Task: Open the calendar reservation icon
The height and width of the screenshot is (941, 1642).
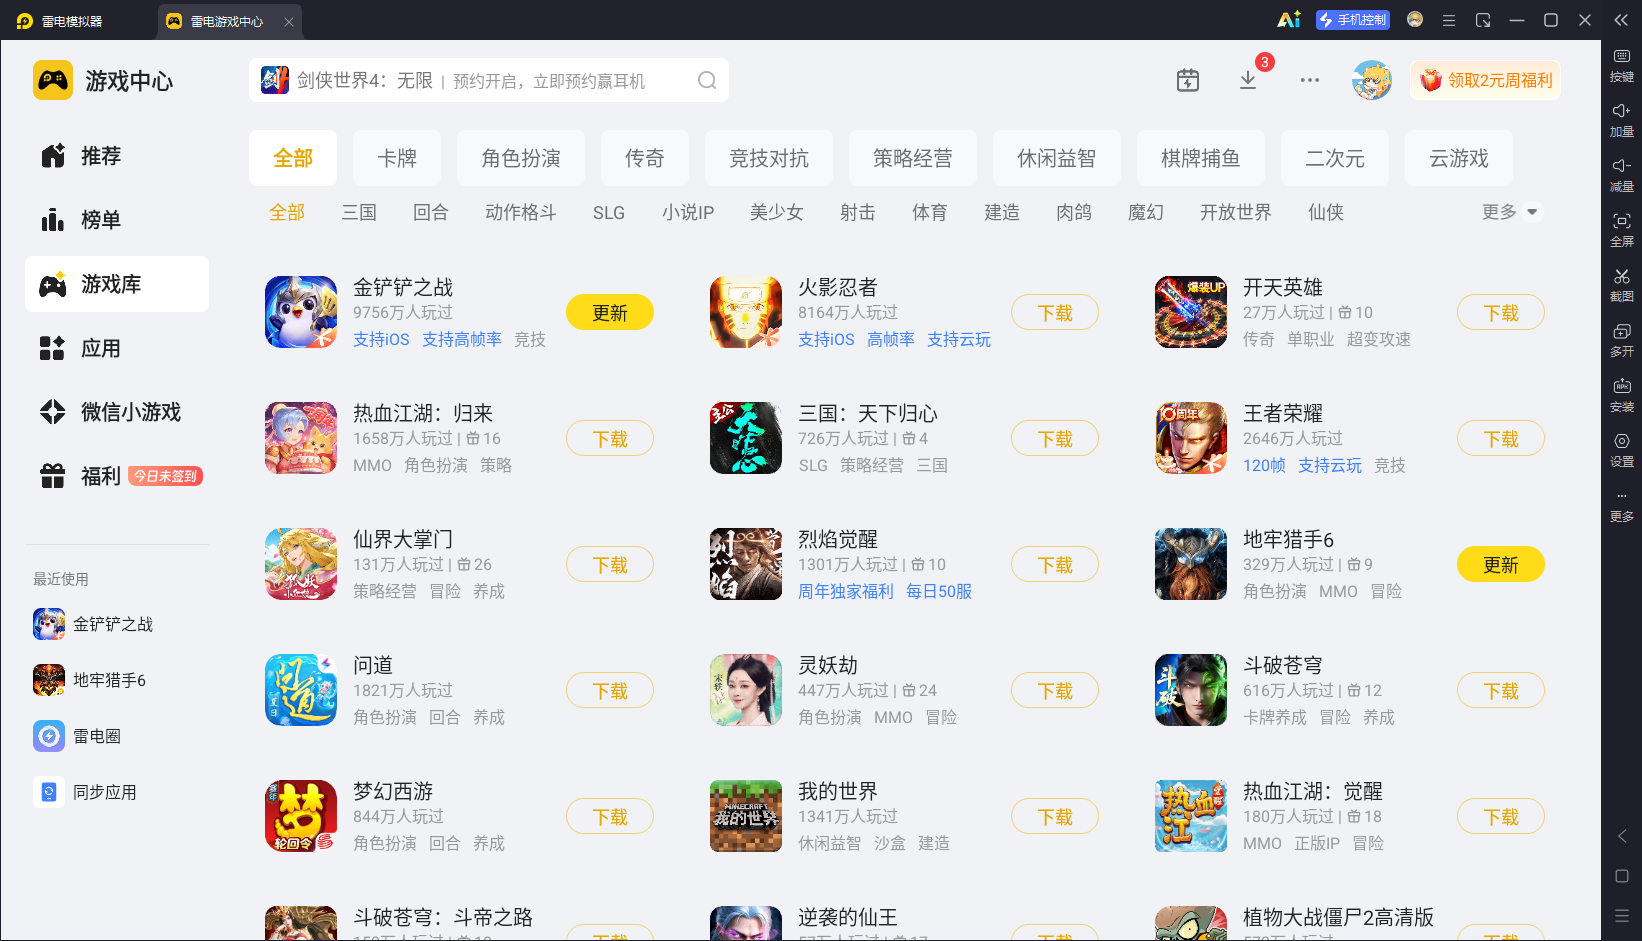Action: click(x=1188, y=80)
